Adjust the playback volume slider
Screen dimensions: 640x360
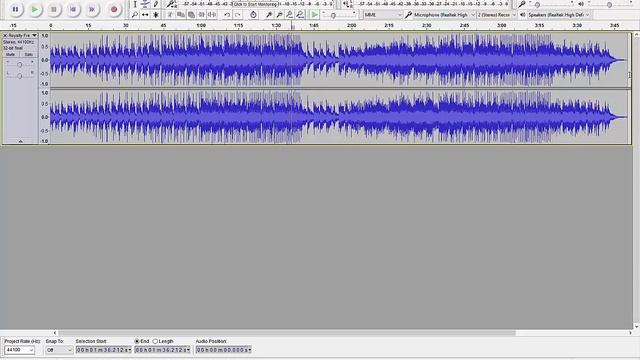pos(609,4)
